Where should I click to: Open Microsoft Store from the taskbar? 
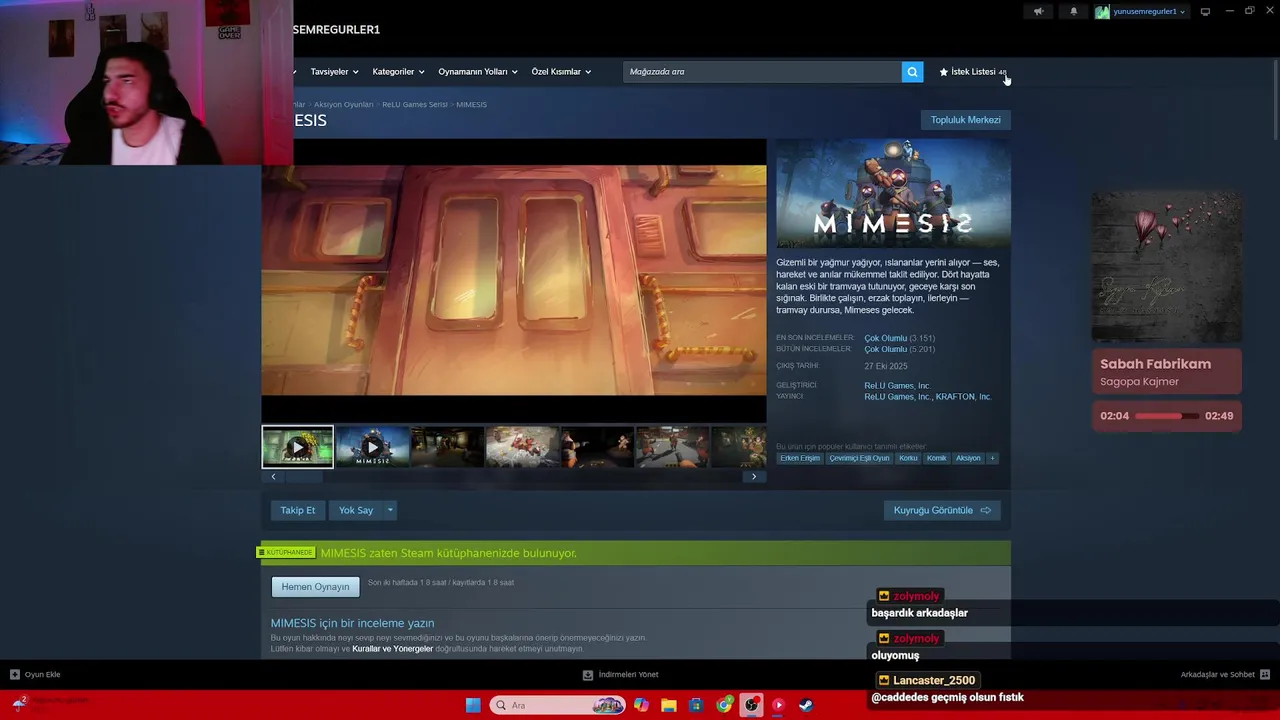pos(696,705)
